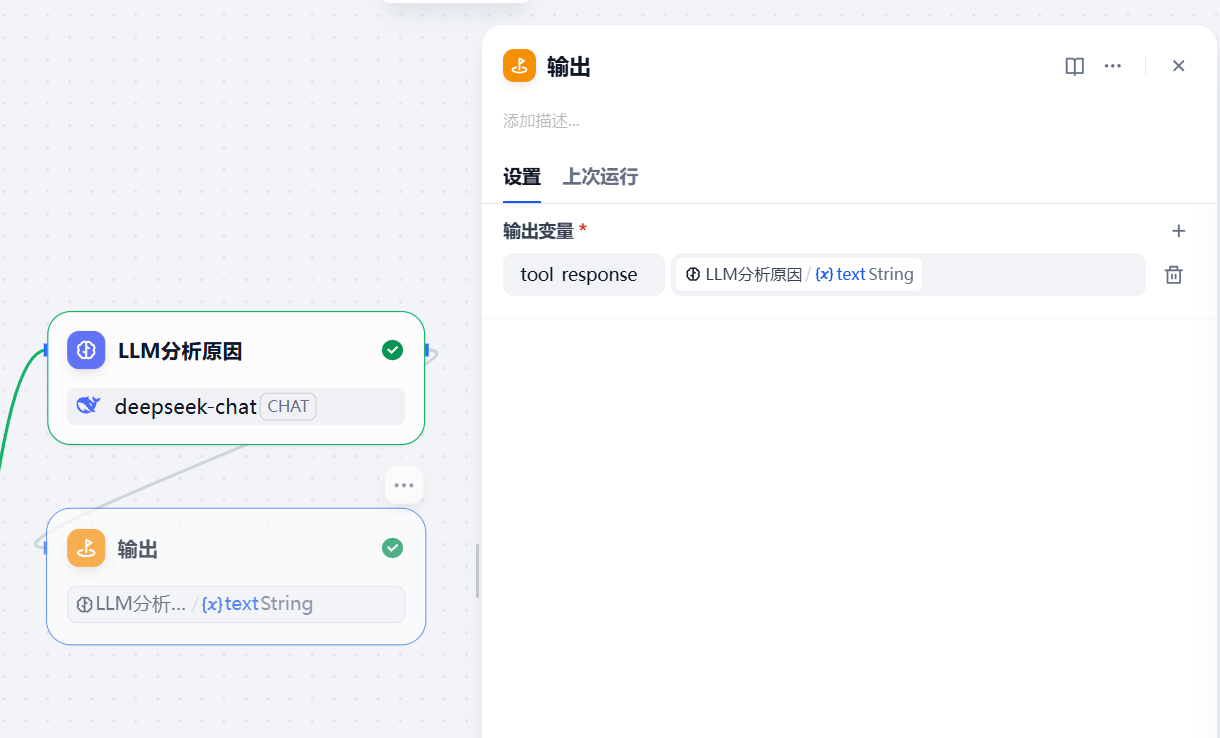1220x738 pixels.
Task: Open the three-dot menu above 输出 node
Action: [x=404, y=485]
